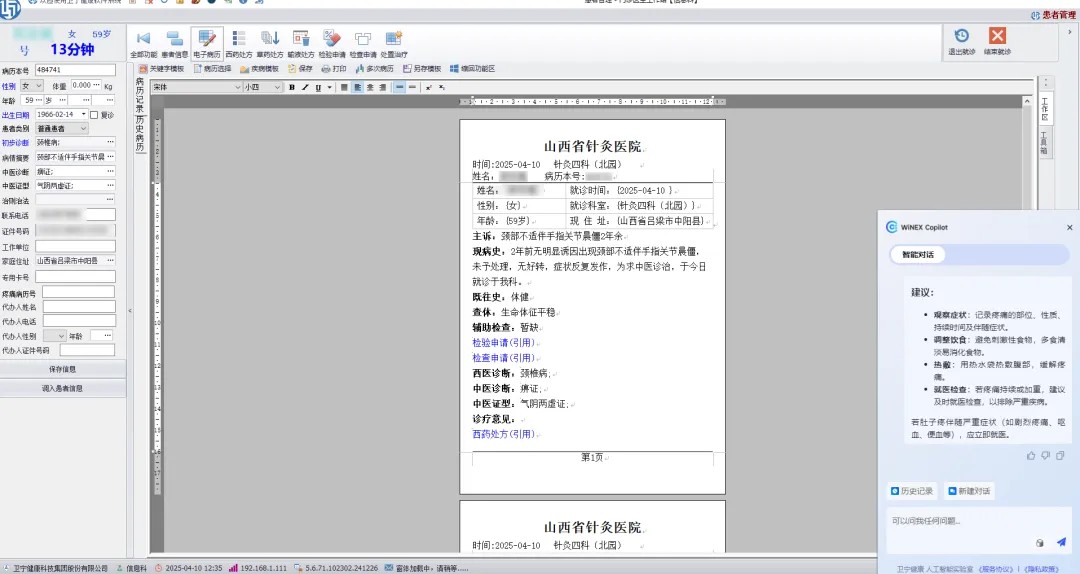This screenshot has width=1080, height=574.
Task: Open the 检查申请 exam request icon
Action: pos(363,44)
